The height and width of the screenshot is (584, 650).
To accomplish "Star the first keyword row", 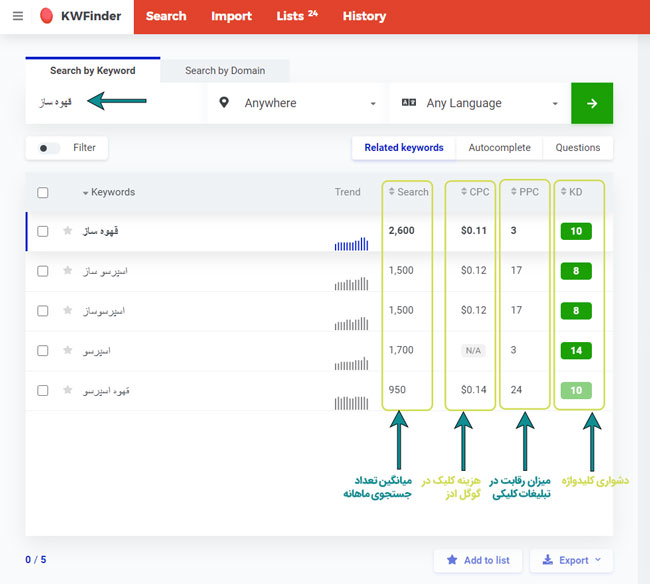I will 68,231.
